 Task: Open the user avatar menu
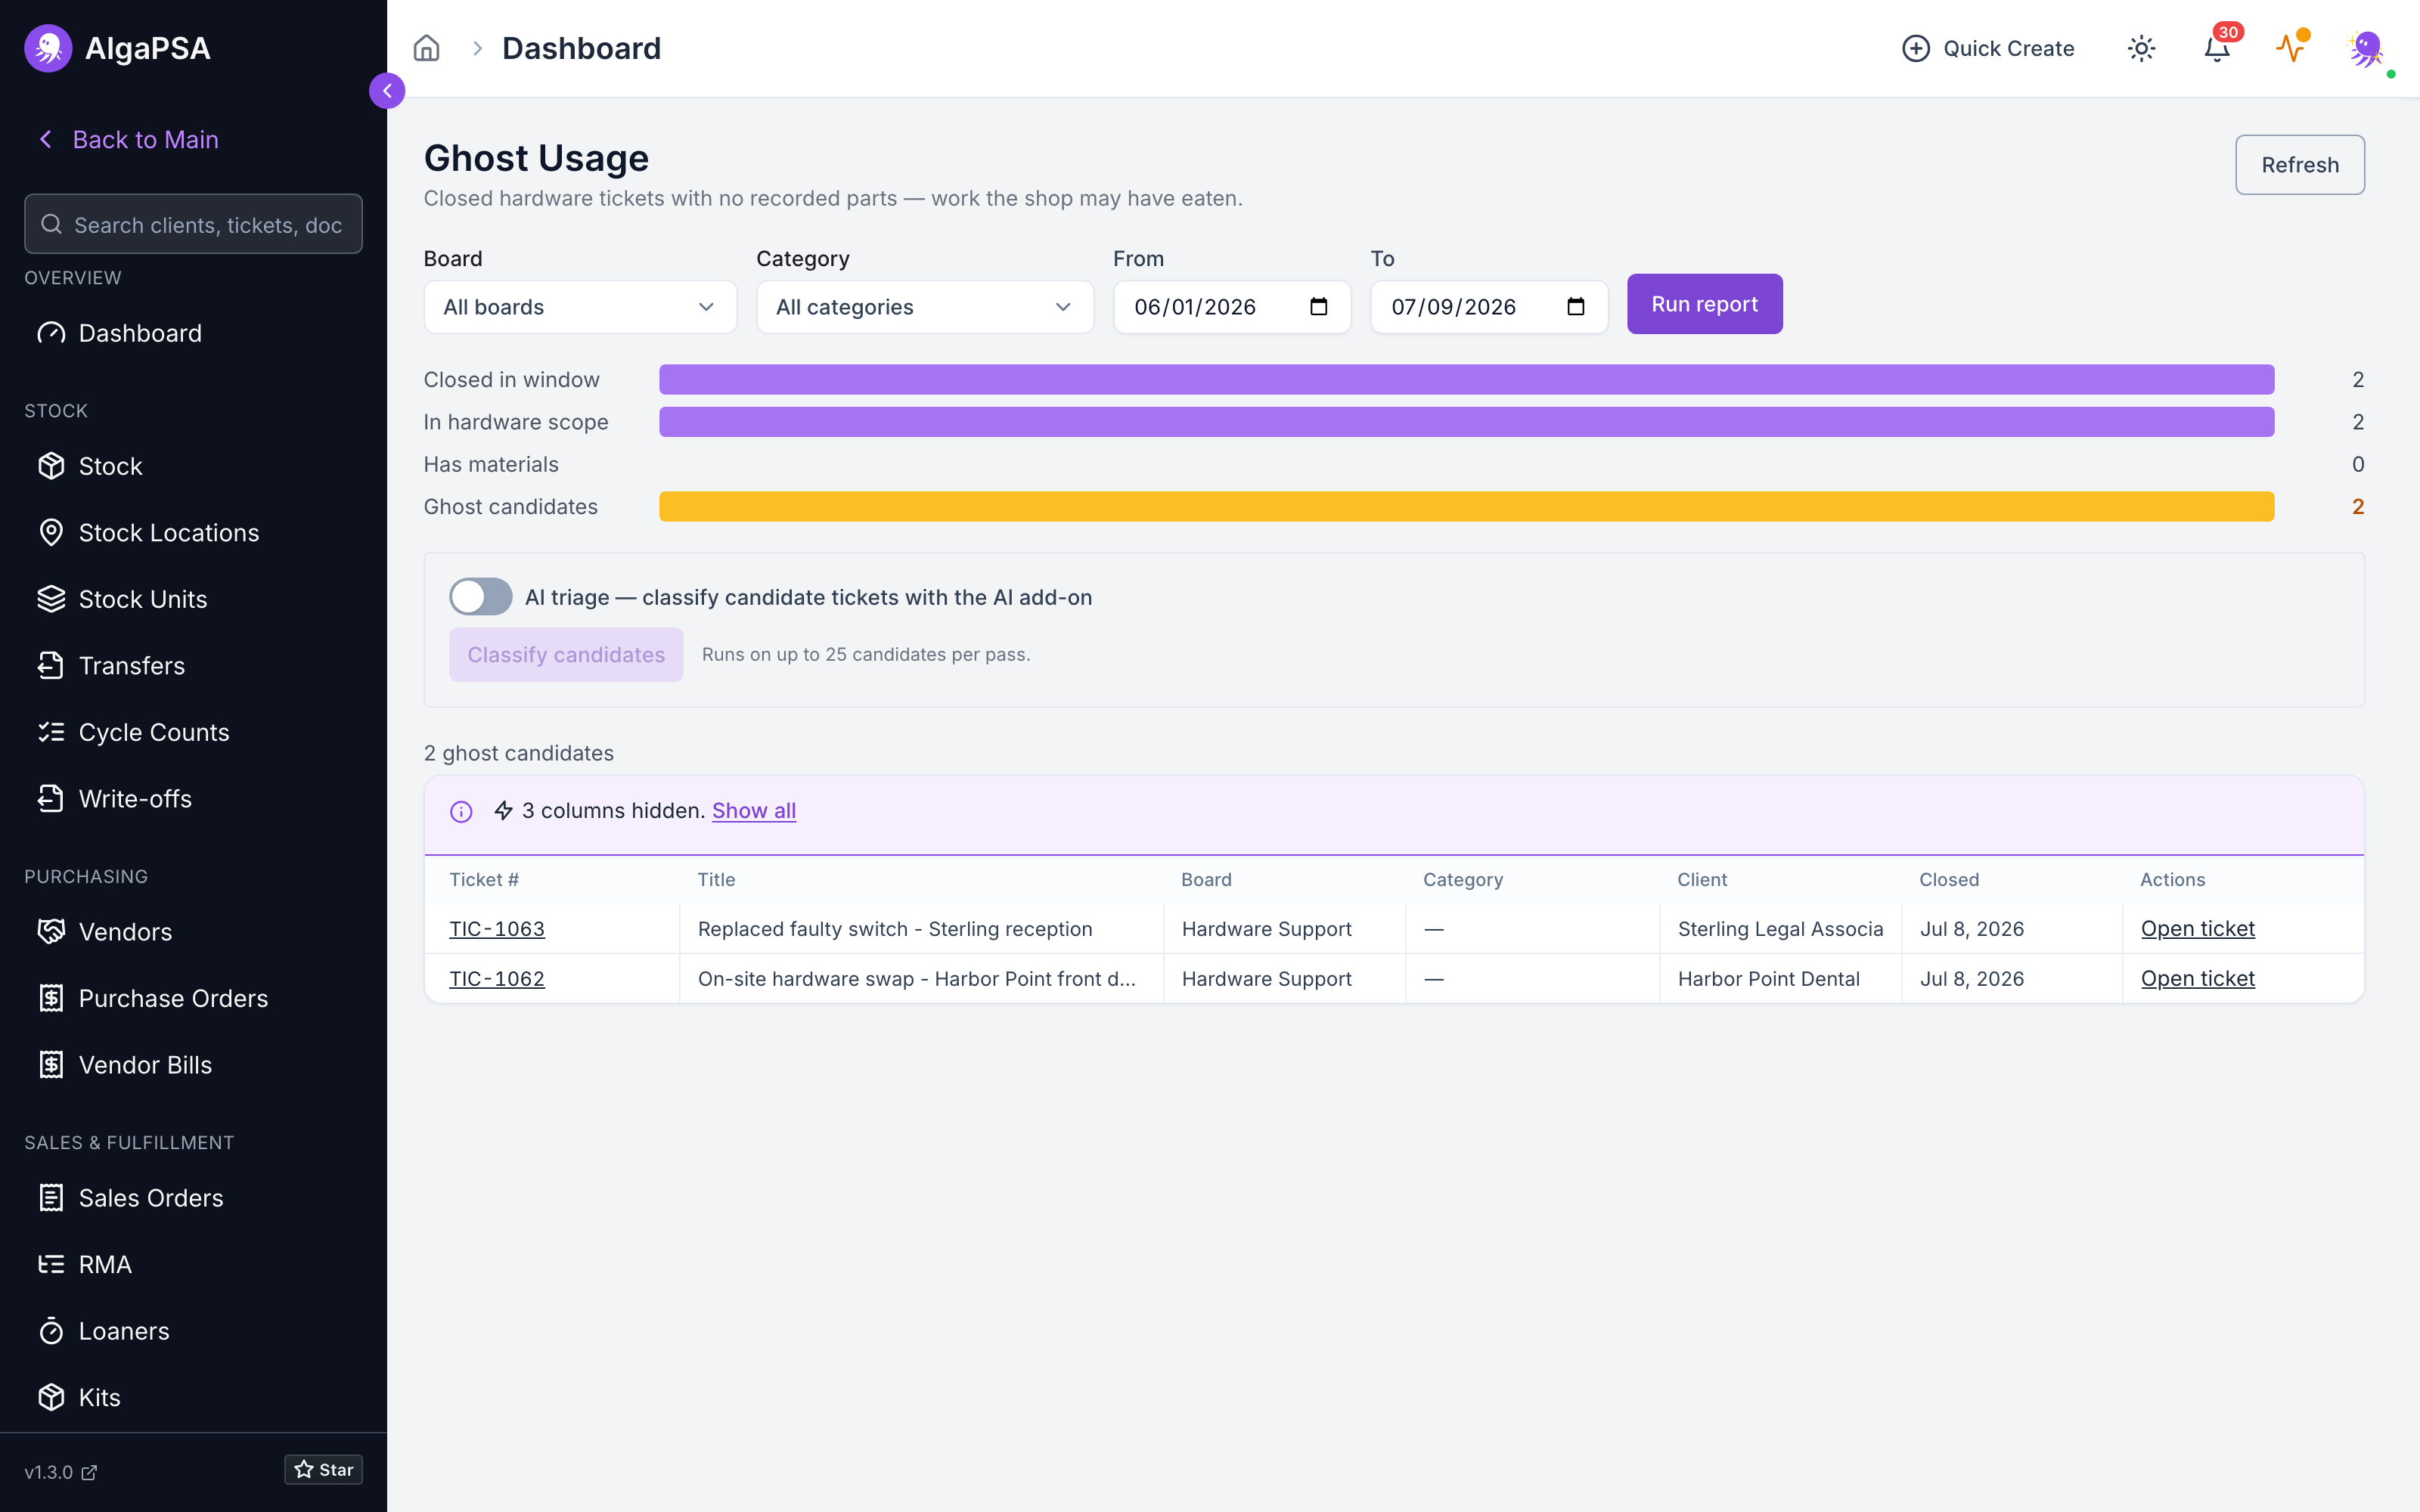click(x=2366, y=48)
